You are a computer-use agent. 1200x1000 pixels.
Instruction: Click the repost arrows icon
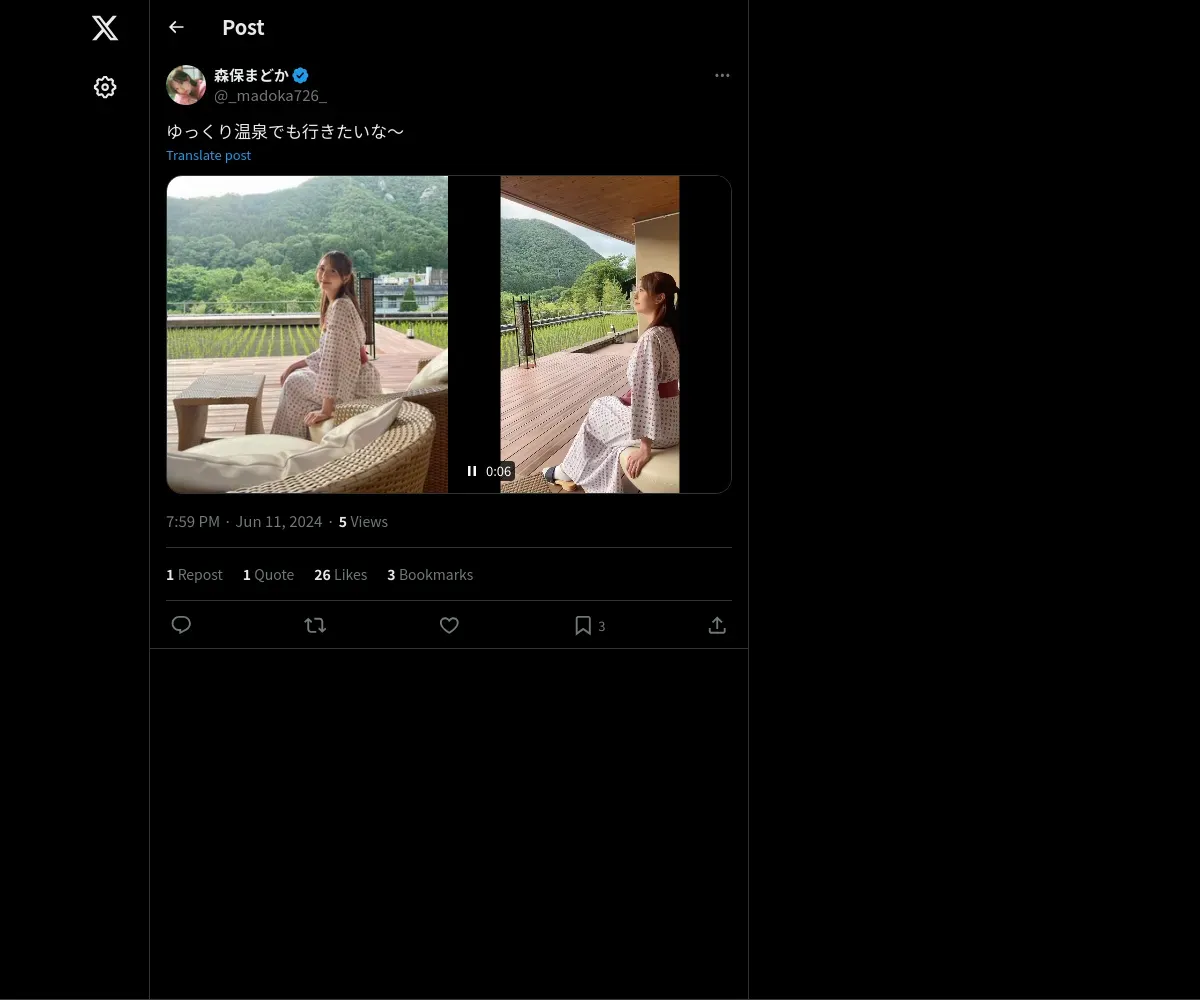pyautogui.click(x=315, y=625)
